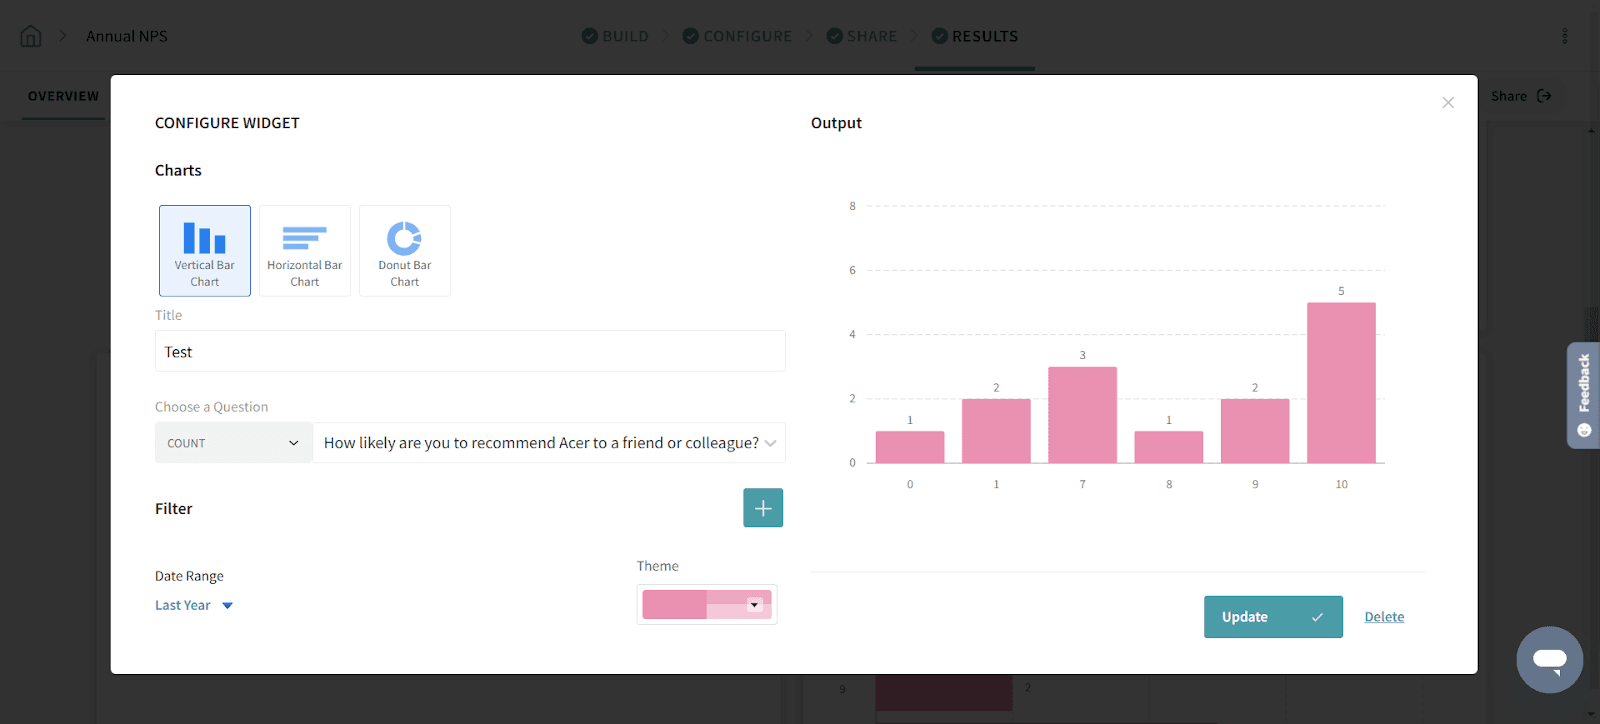Open the pink Theme color picker
The width and height of the screenshot is (1600, 724).
coord(707,605)
